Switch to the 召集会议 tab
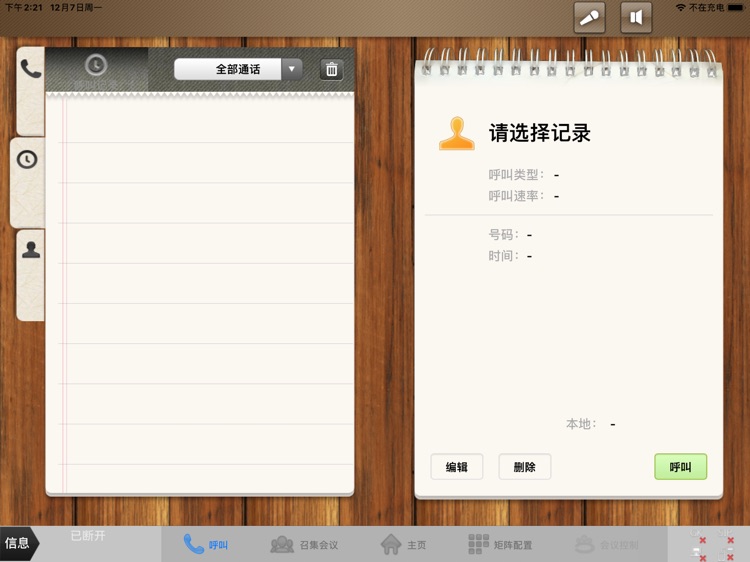 pyautogui.click(x=304, y=545)
